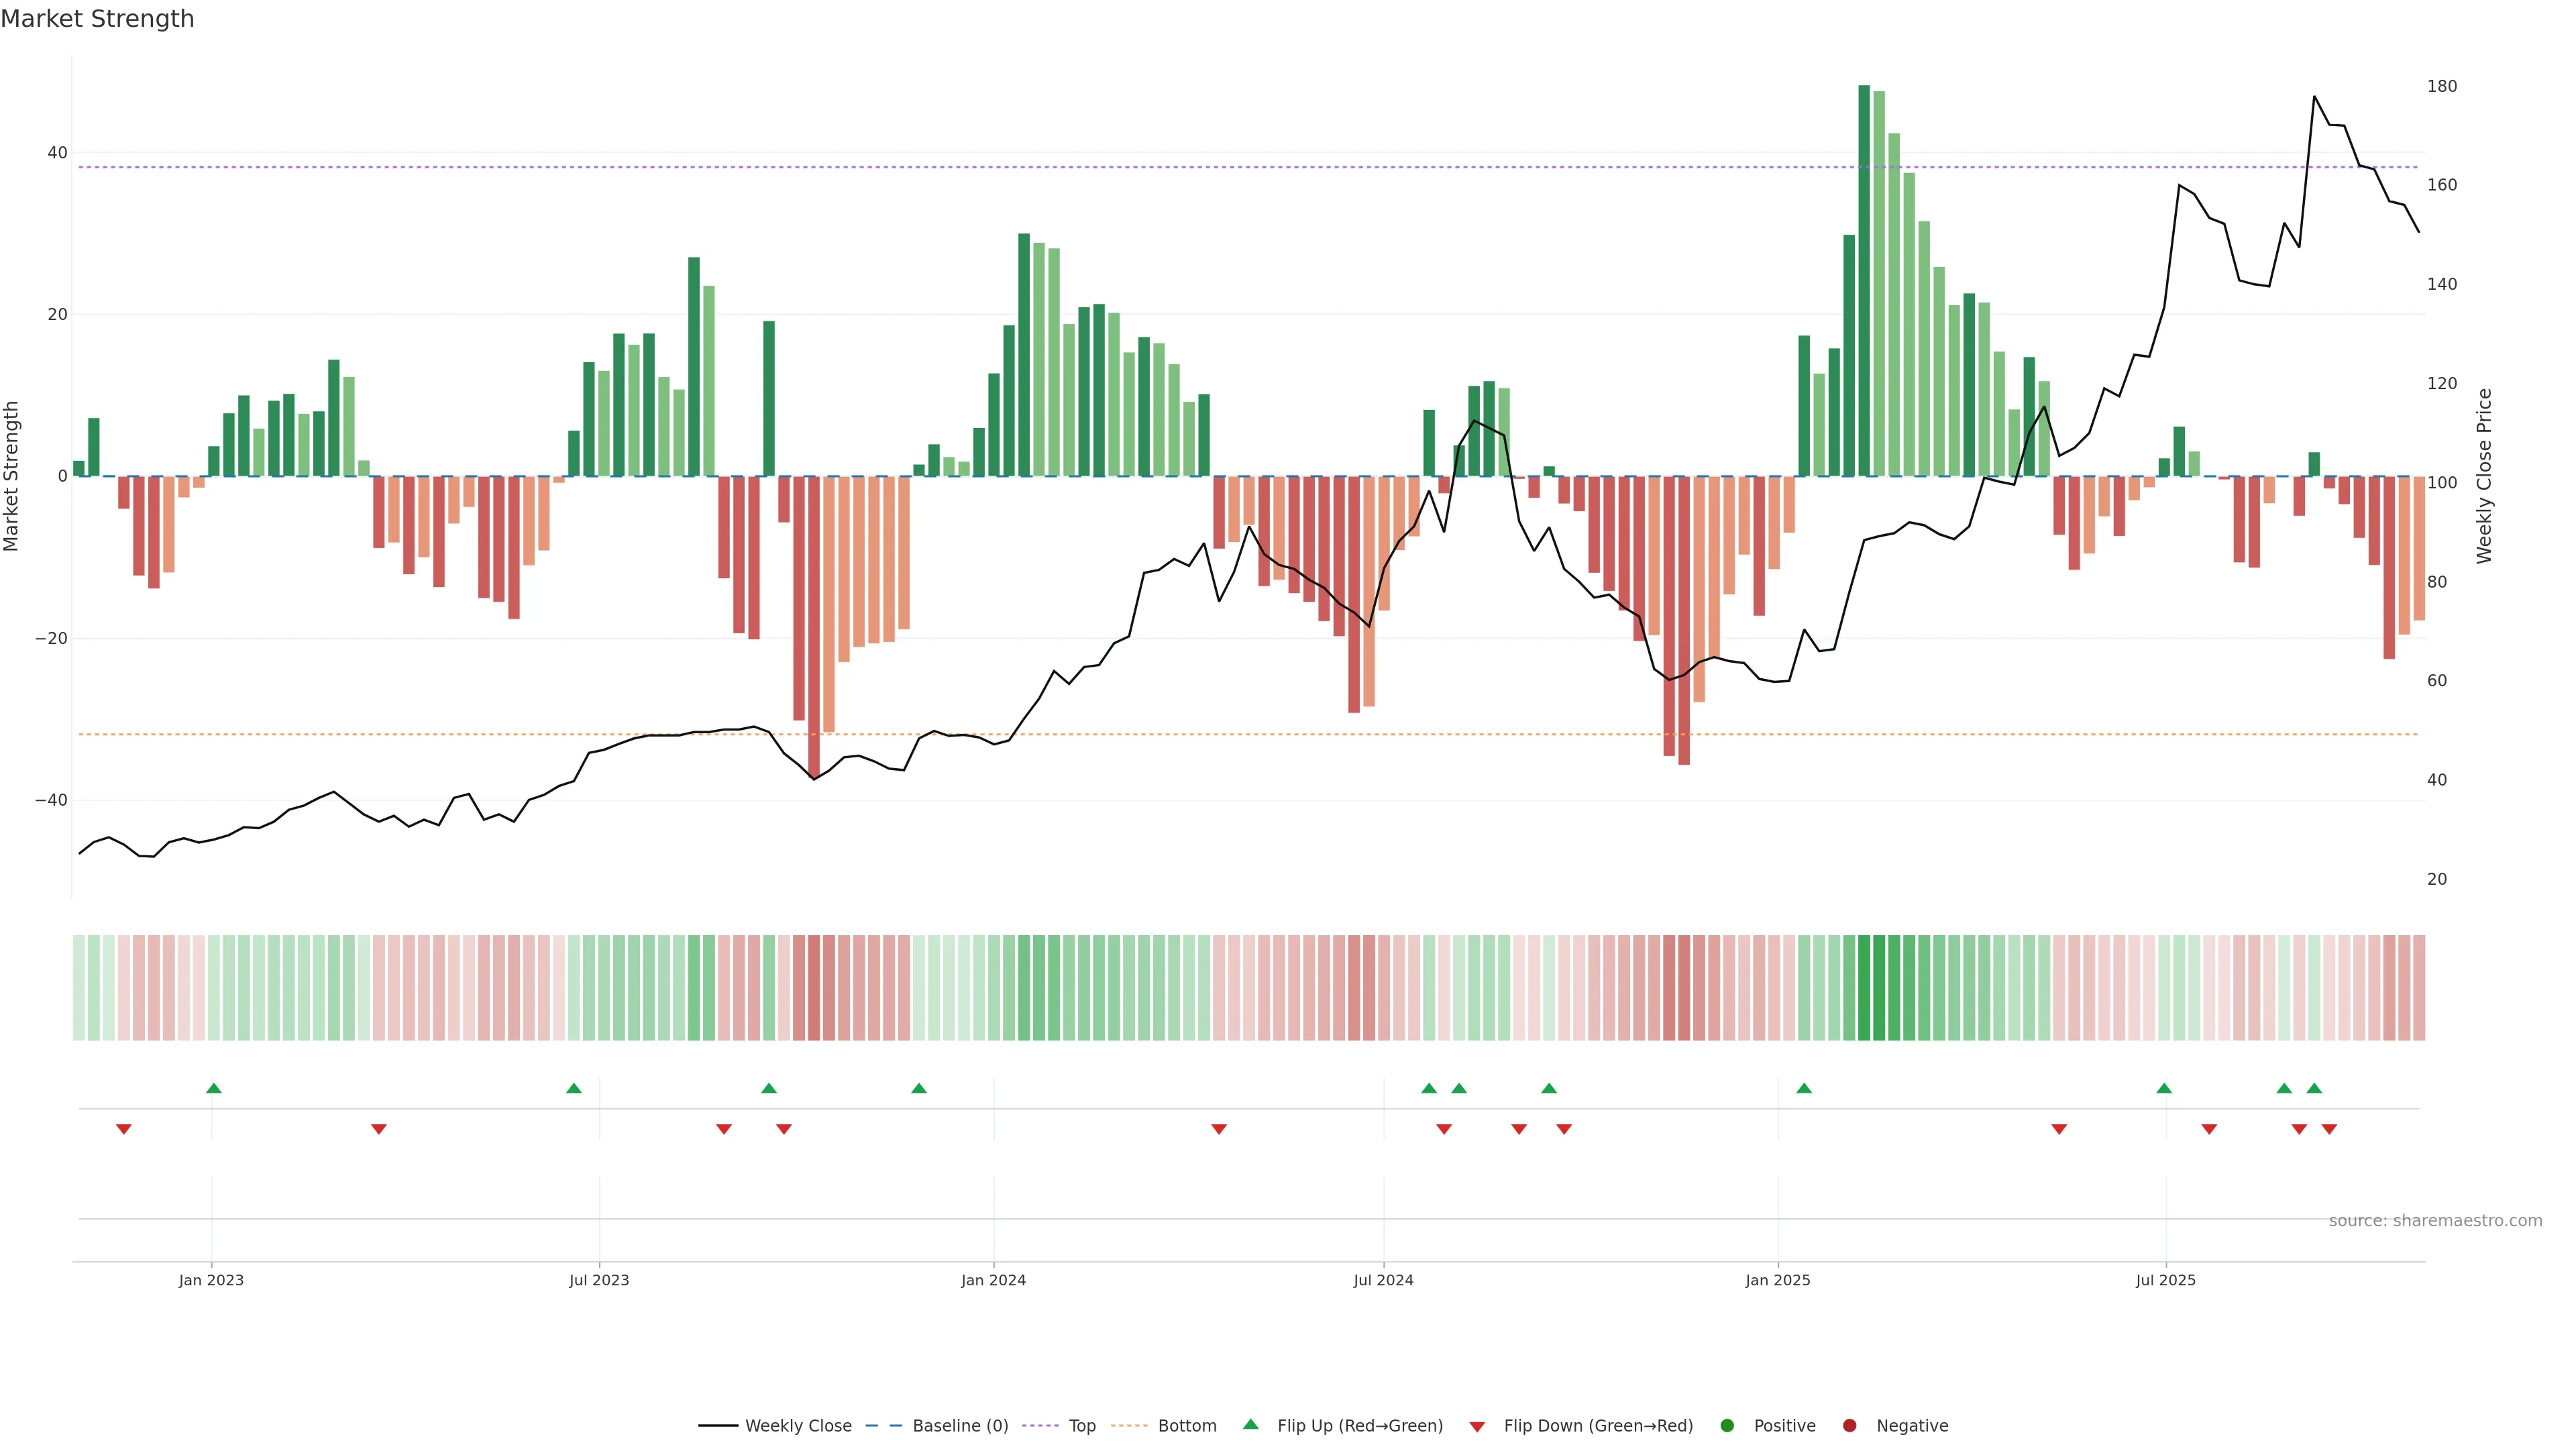Click the red Flip Down legend triangle

coord(1477,1426)
